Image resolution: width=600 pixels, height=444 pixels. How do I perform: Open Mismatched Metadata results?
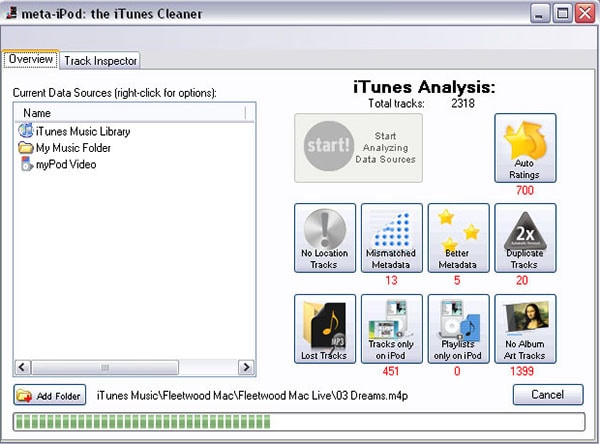pos(391,238)
